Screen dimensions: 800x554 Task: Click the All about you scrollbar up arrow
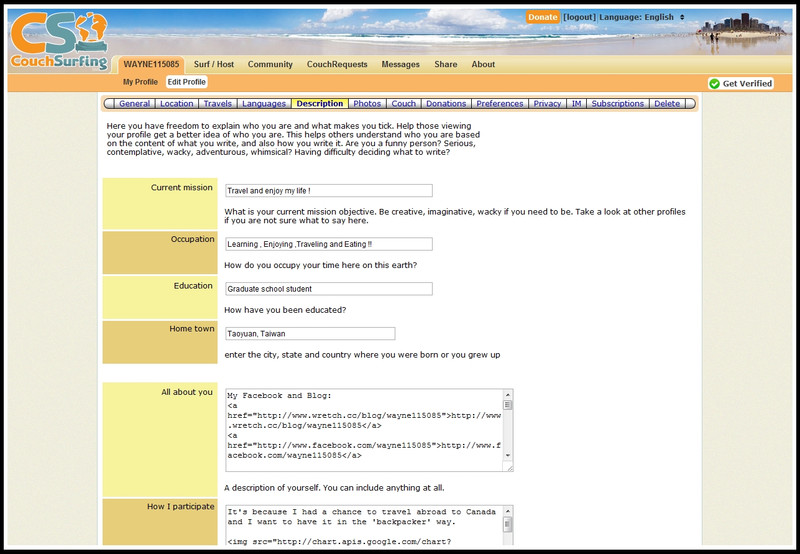(508, 395)
